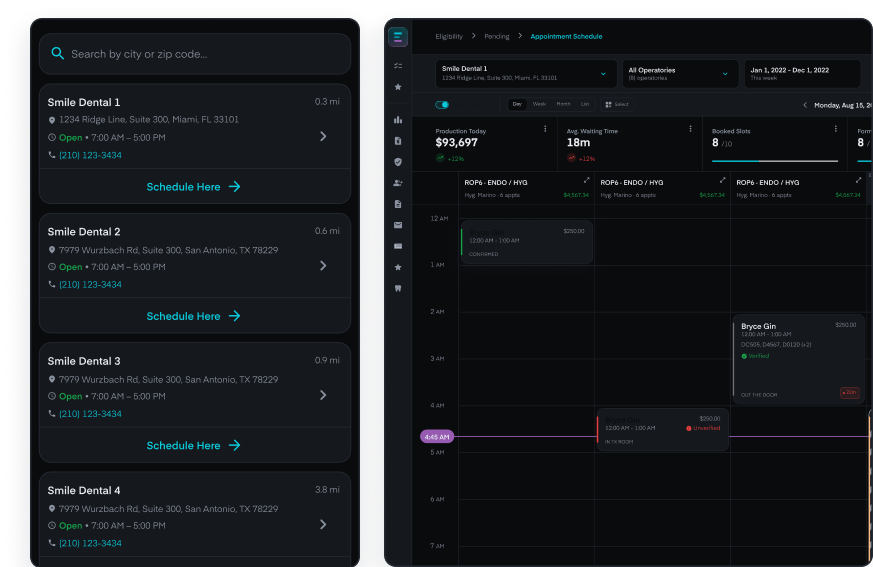The width and height of the screenshot is (873, 567).
Task: Click the search magnifier icon
Action: pos(57,53)
